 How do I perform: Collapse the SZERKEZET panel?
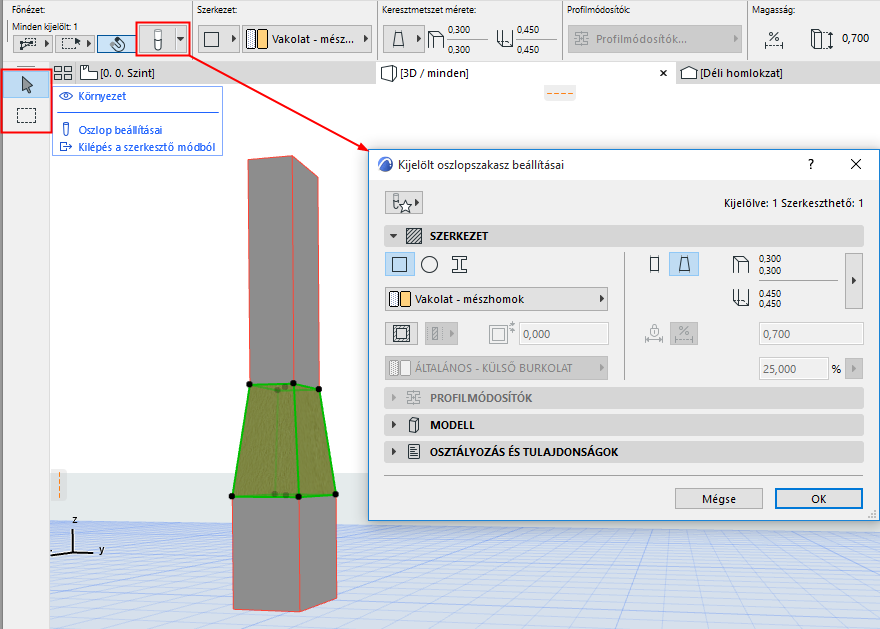[394, 237]
